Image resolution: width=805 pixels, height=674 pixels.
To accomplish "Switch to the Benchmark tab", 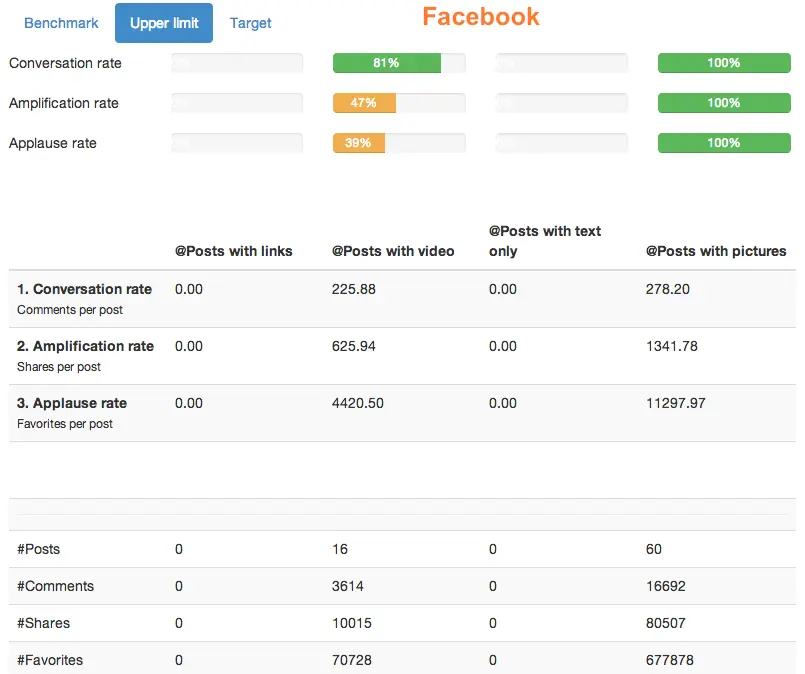I will click(x=61, y=23).
